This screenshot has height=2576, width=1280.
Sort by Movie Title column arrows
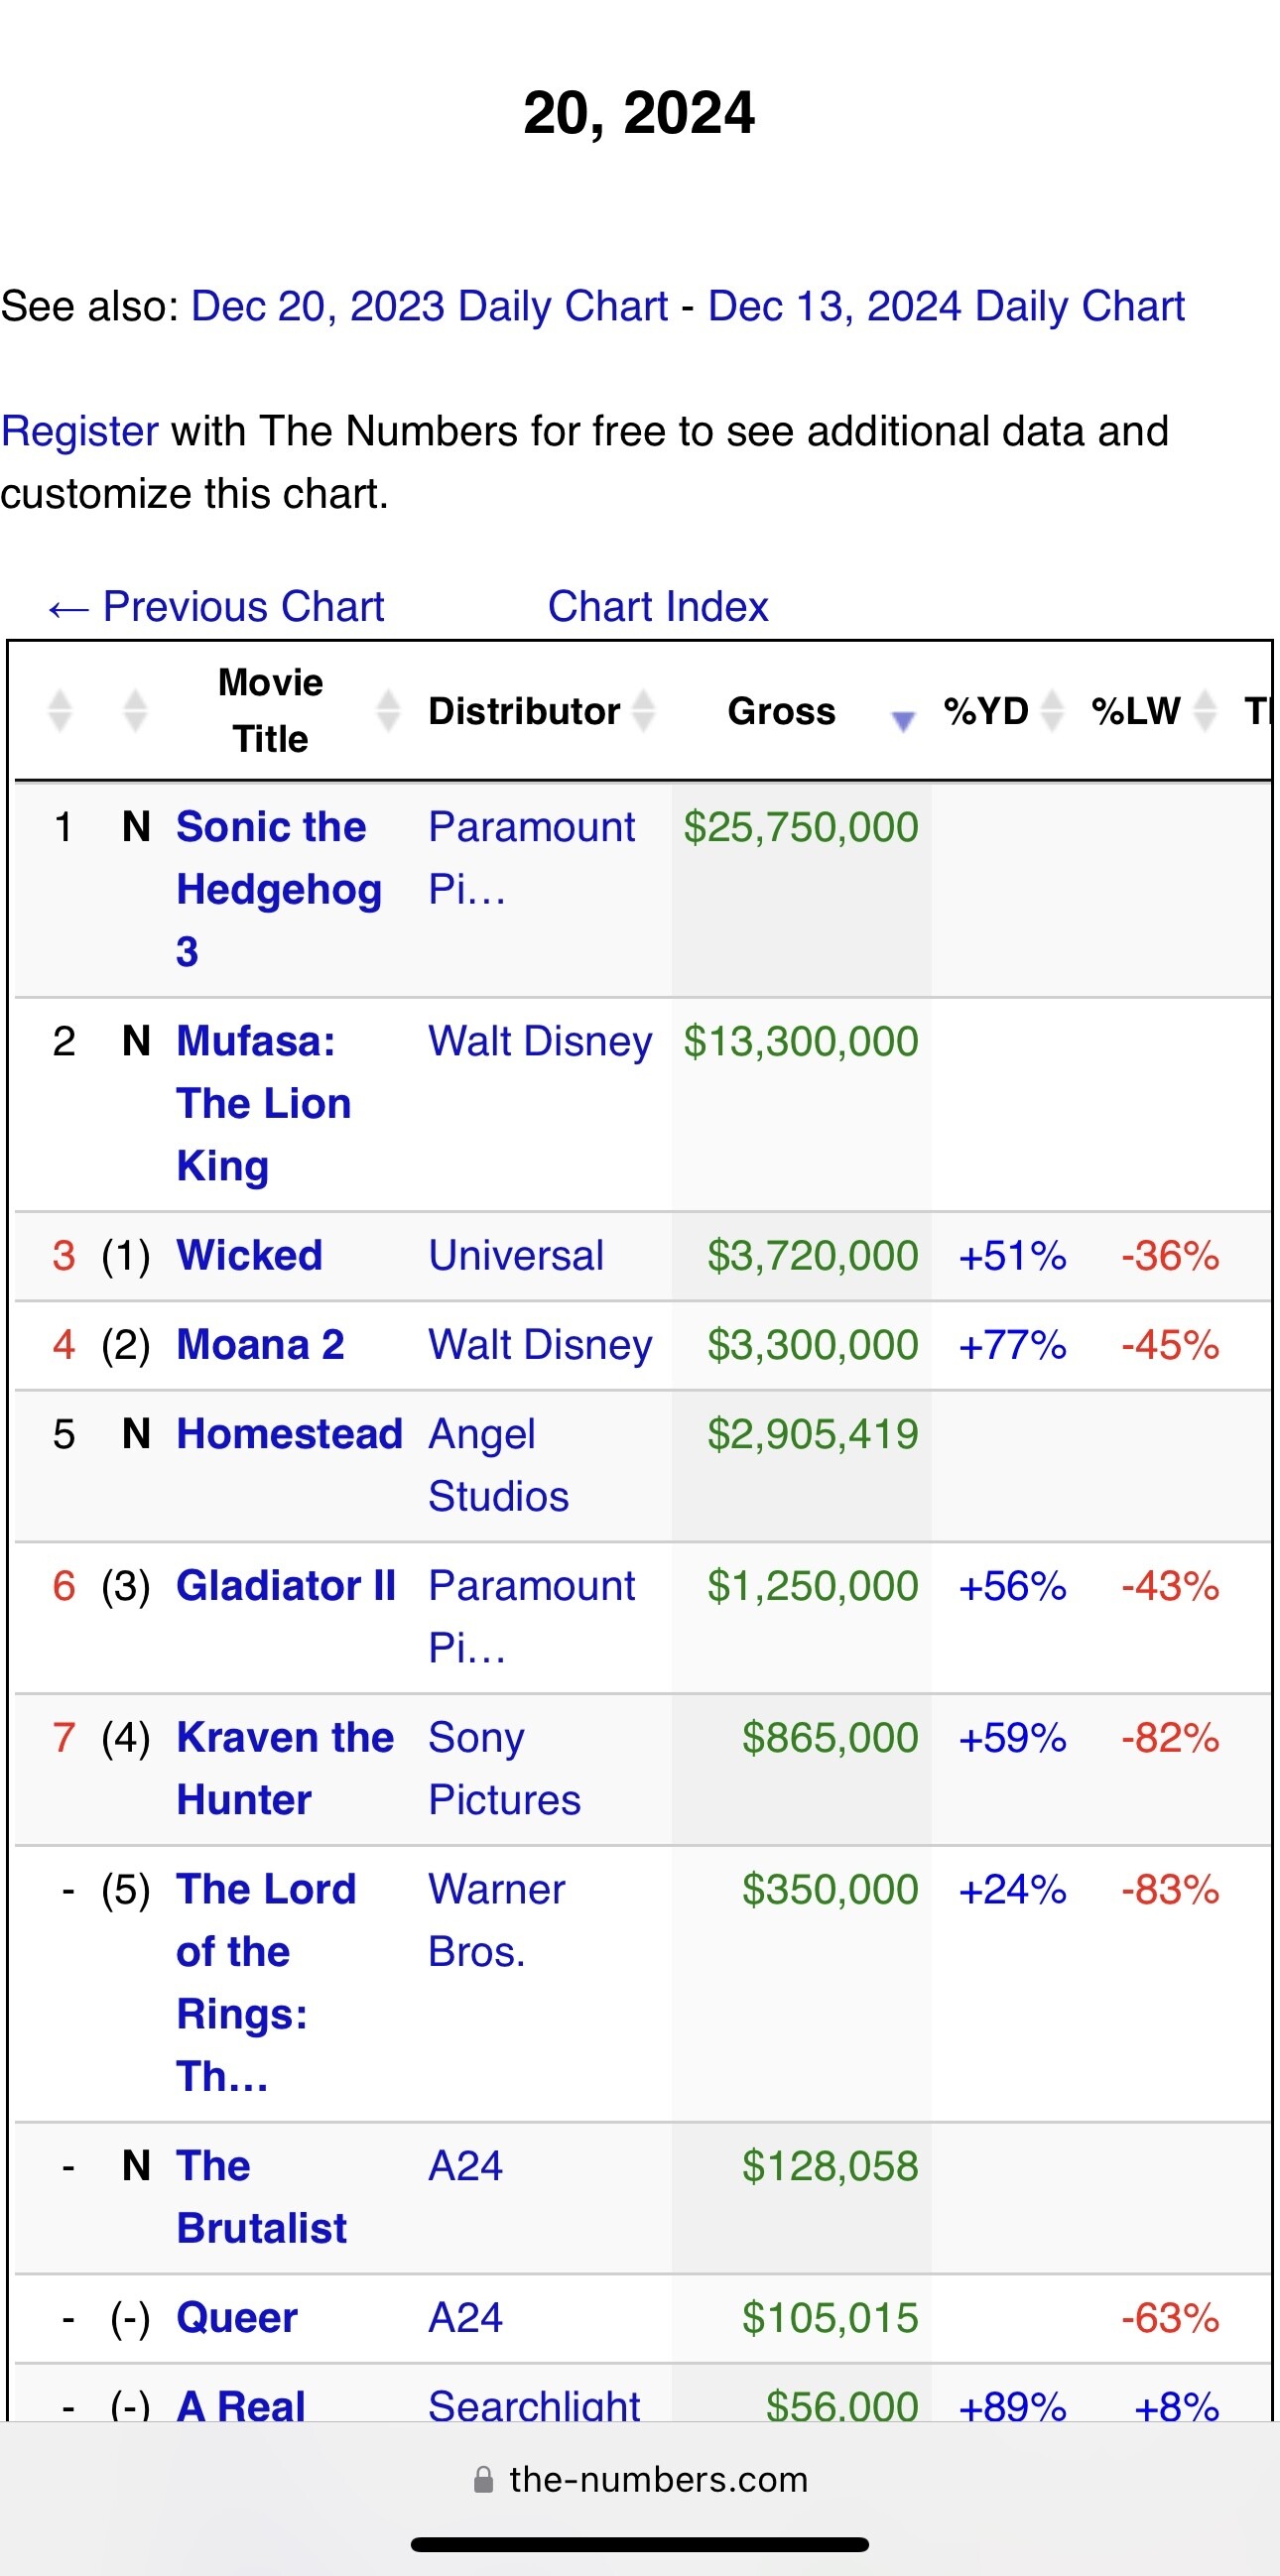tap(388, 710)
